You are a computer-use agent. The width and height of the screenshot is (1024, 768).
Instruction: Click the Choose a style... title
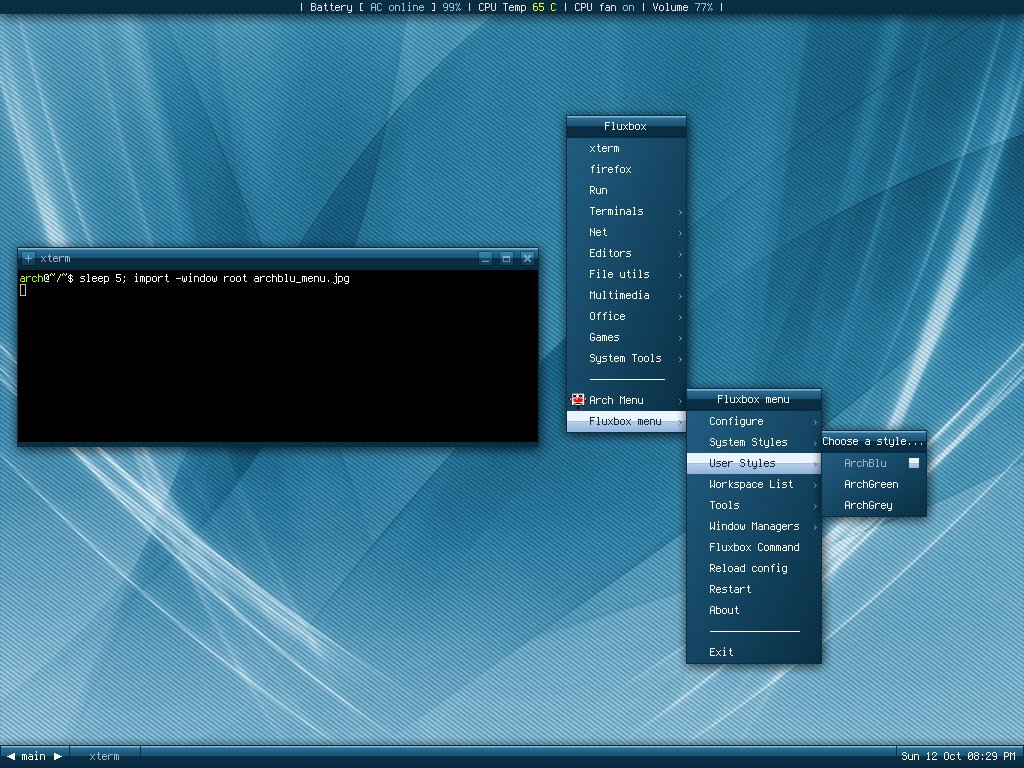(x=874, y=441)
